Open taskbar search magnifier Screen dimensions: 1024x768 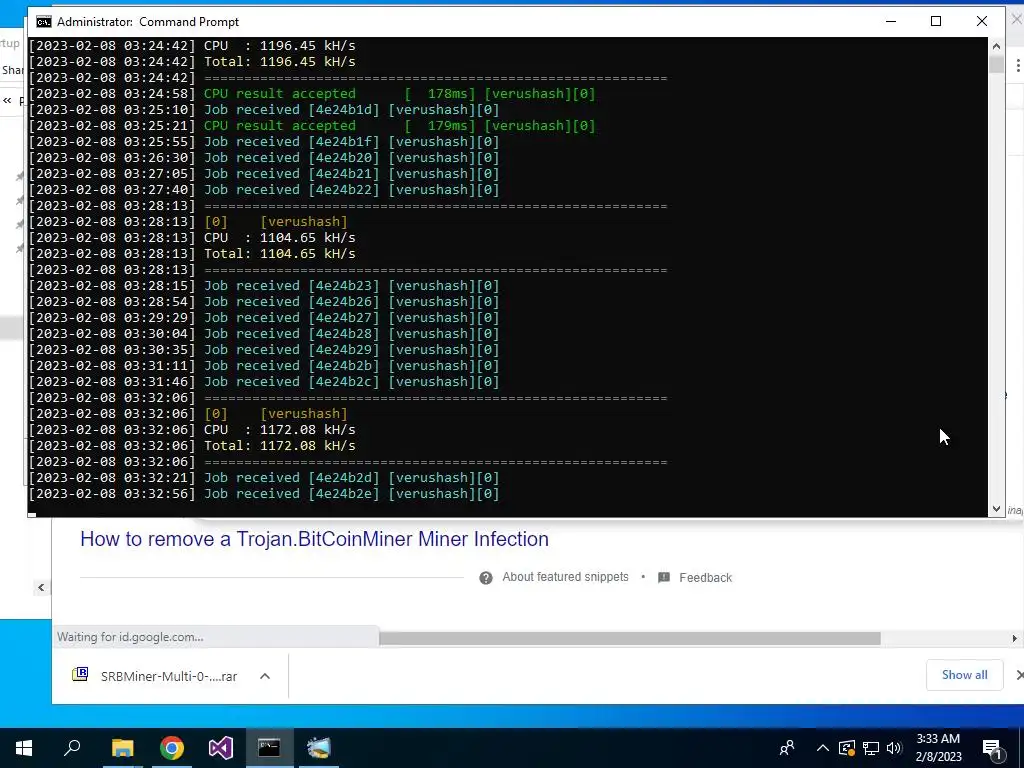pyautogui.click(x=72, y=748)
